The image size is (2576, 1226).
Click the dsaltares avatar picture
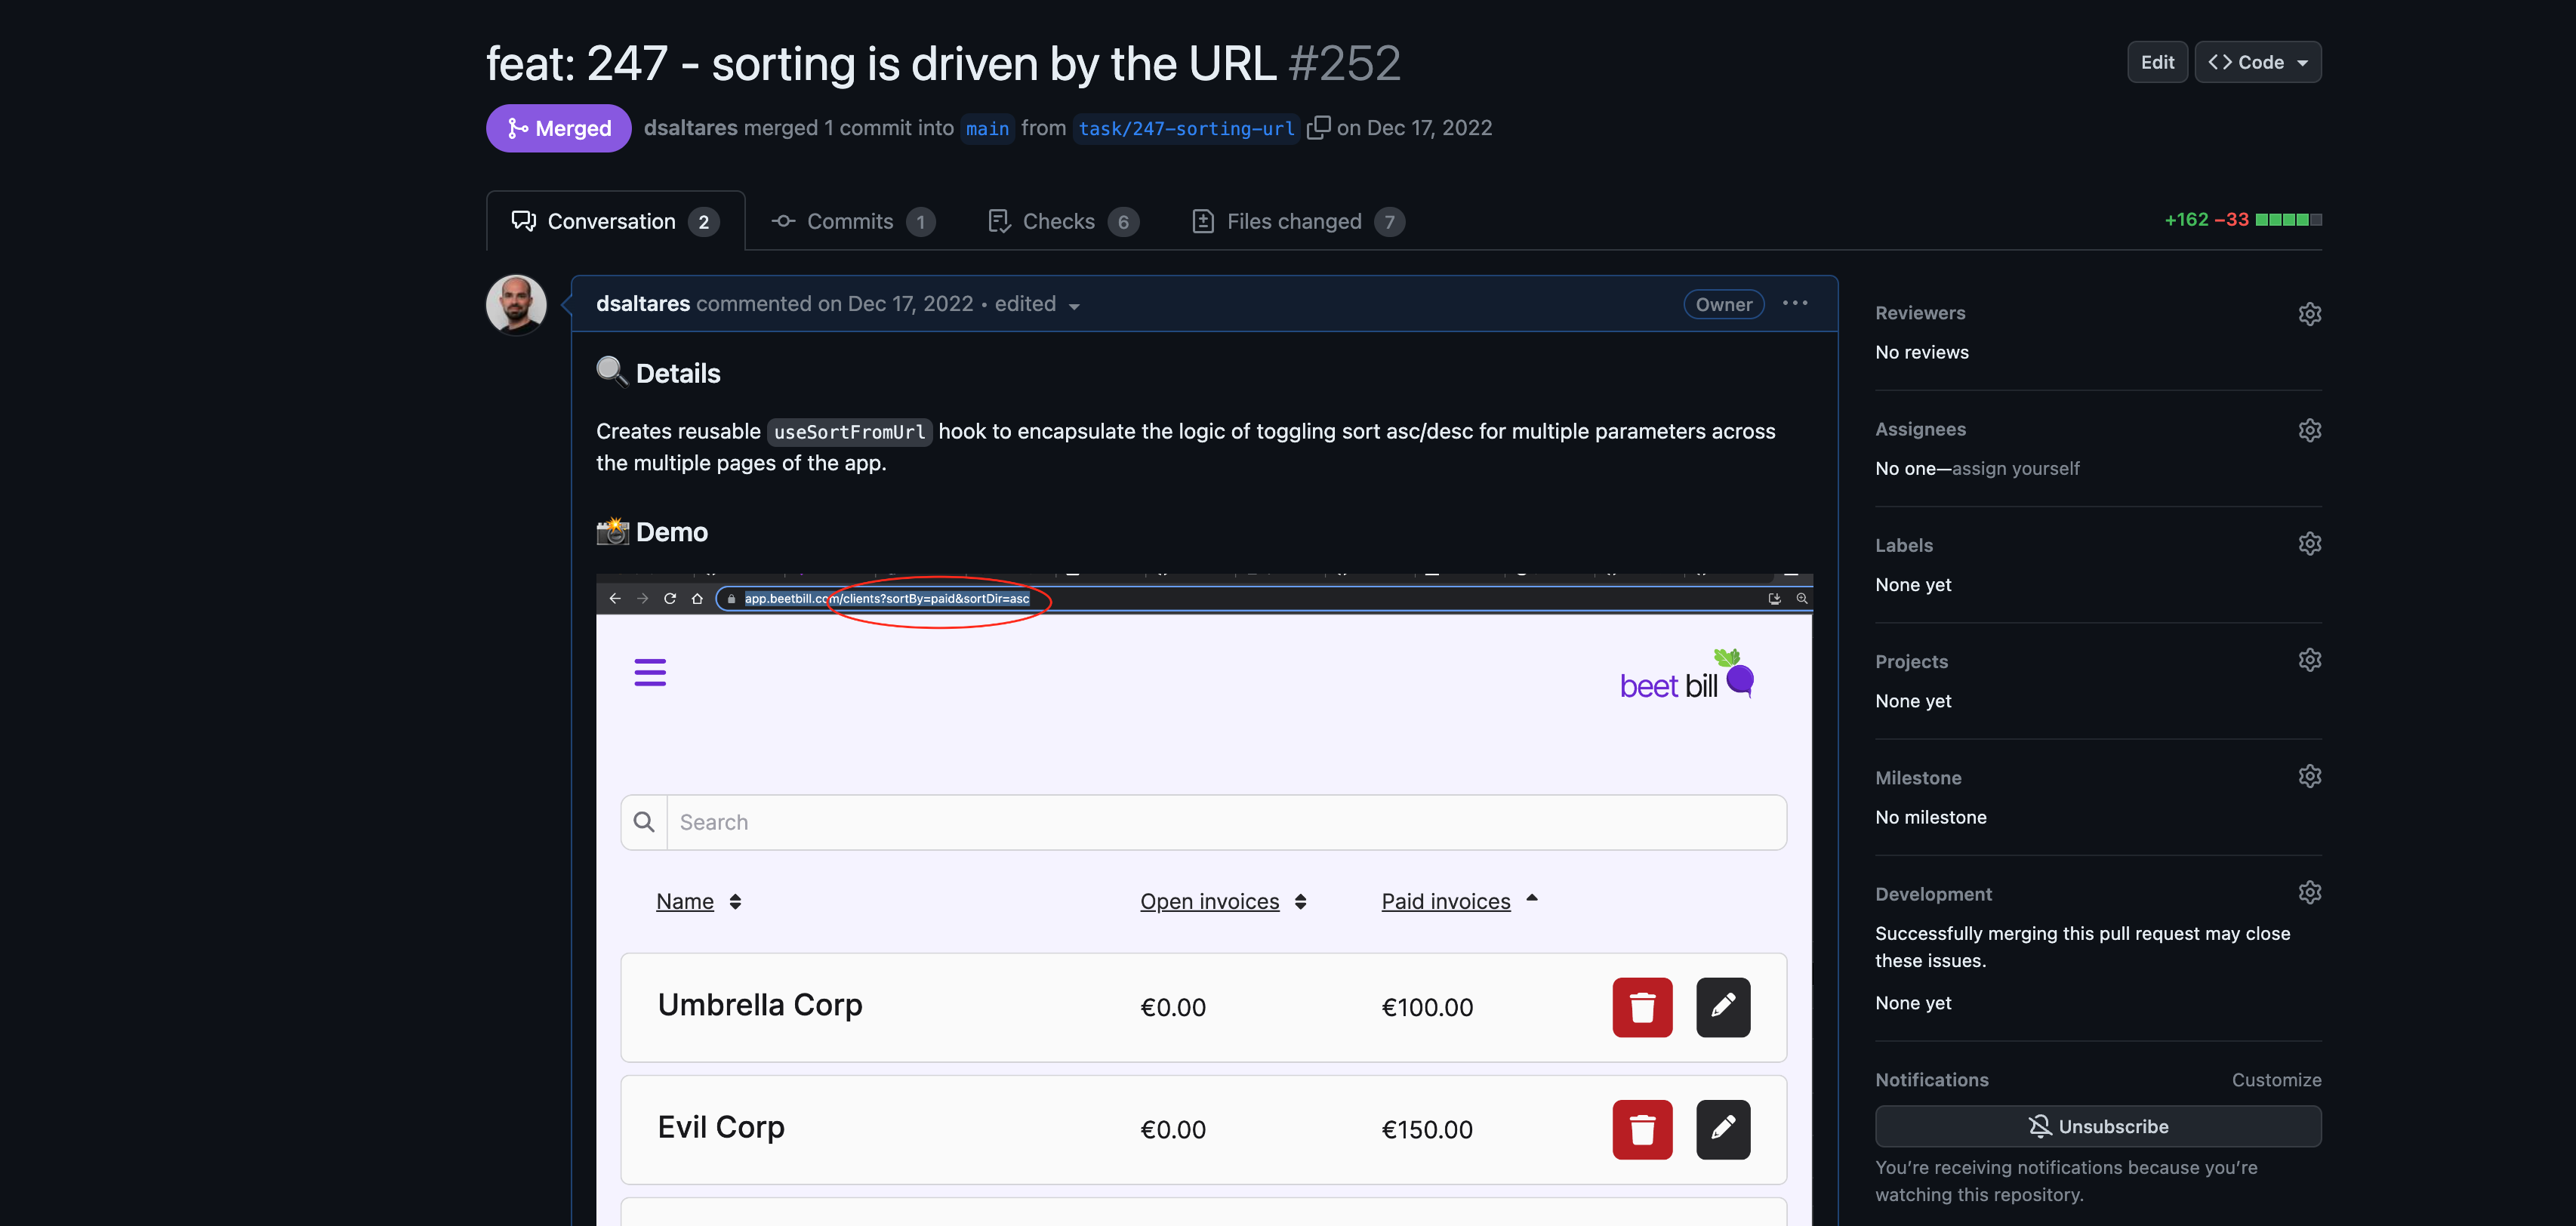click(516, 304)
